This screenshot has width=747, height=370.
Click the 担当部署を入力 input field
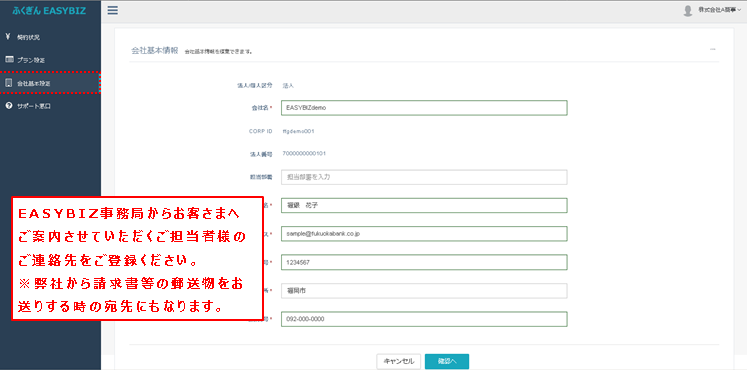(424, 177)
